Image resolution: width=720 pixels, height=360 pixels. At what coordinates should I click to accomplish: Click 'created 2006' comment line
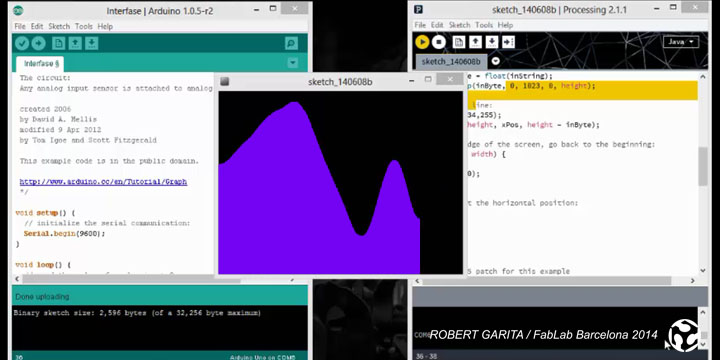click(45, 109)
